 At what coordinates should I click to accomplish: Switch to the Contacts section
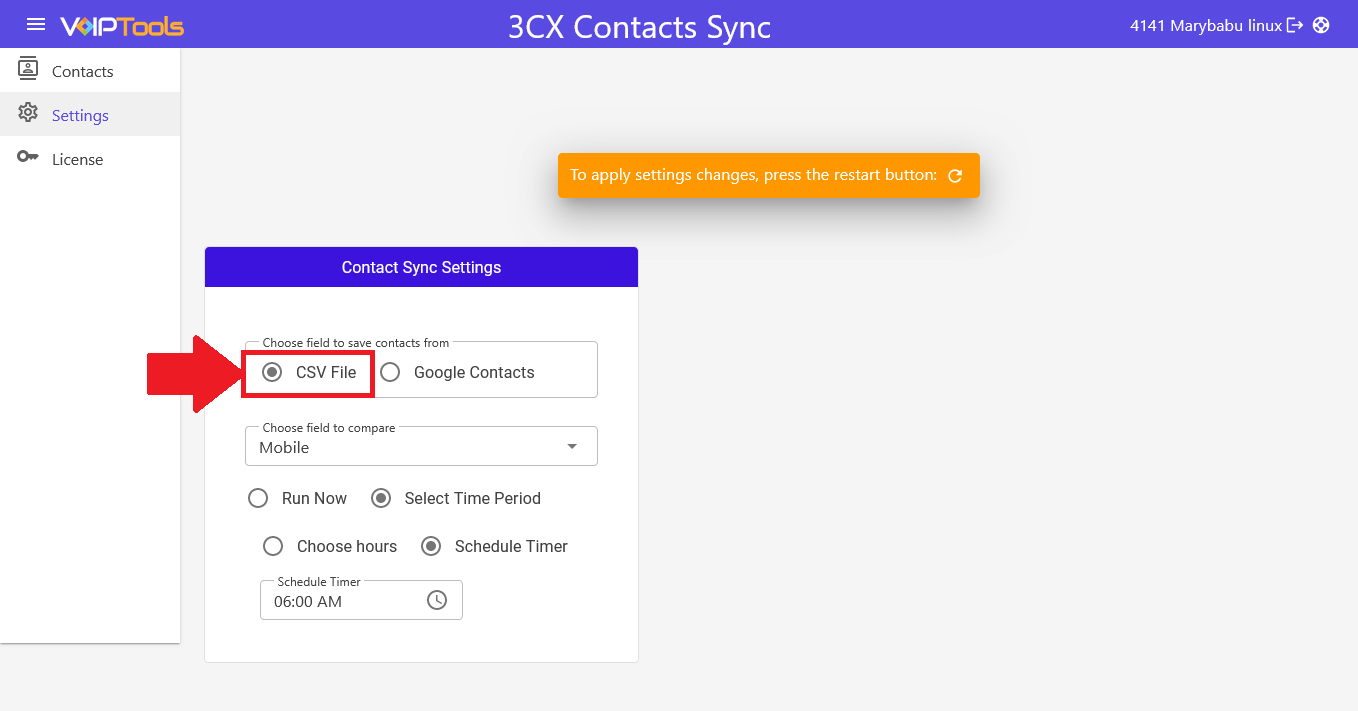(x=82, y=70)
